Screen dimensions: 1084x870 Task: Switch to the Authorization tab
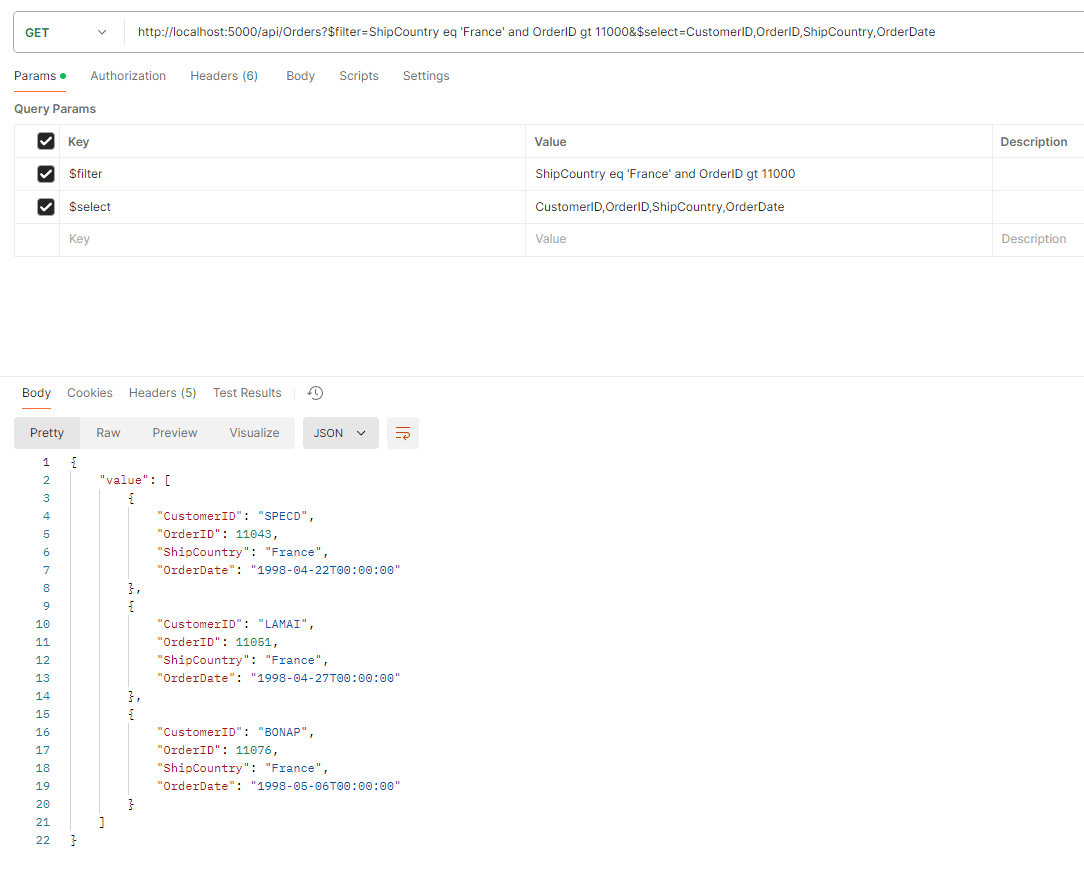click(128, 76)
